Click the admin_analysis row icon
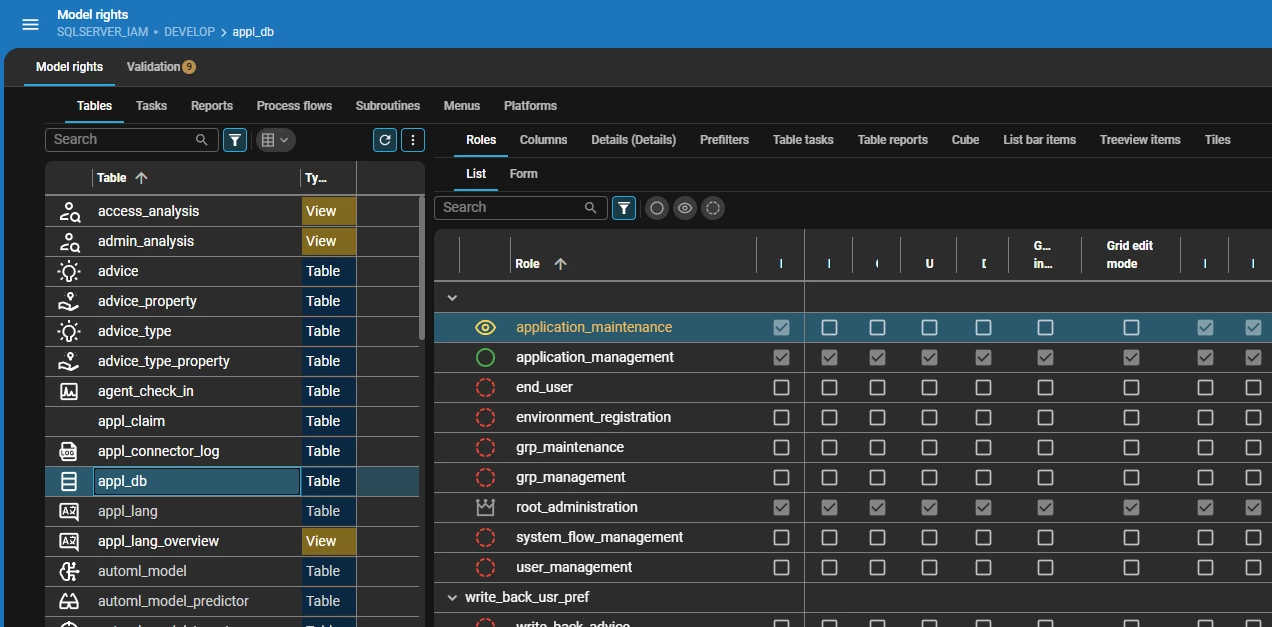 click(x=69, y=241)
